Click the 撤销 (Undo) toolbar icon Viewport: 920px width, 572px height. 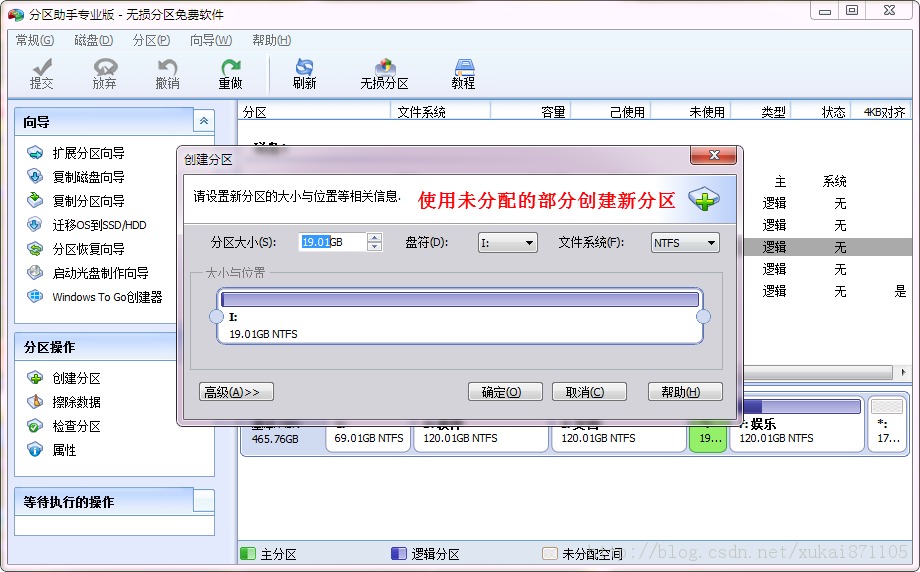pyautogui.click(x=167, y=73)
